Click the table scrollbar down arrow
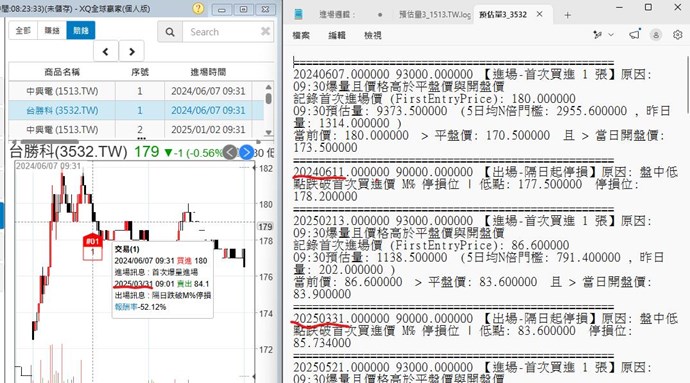The height and width of the screenshot is (383, 690). point(268,133)
